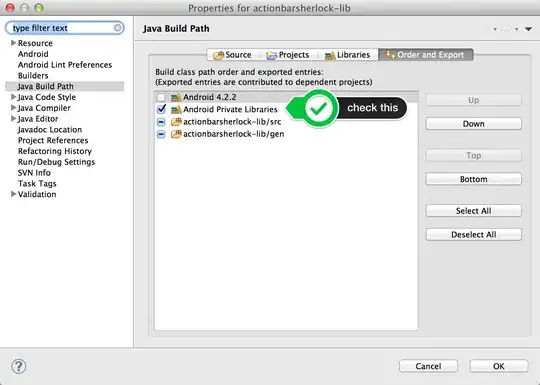
Task: Check the Android 4.2.2 checkbox
Action: [161, 97]
